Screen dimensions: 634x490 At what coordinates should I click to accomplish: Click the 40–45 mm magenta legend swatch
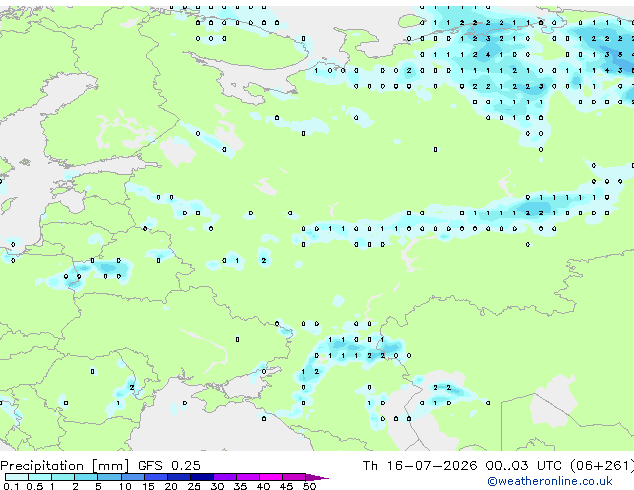click(x=271, y=477)
